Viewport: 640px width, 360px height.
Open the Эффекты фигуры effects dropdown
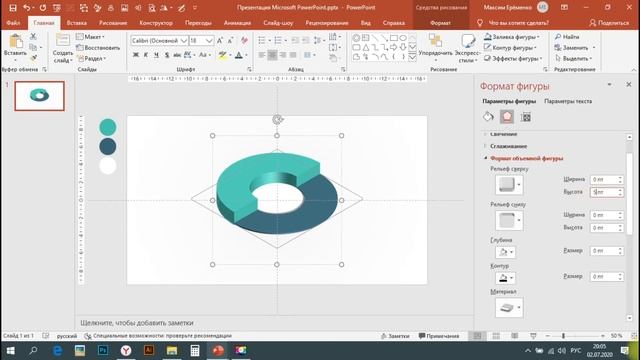(x=513, y=58)
